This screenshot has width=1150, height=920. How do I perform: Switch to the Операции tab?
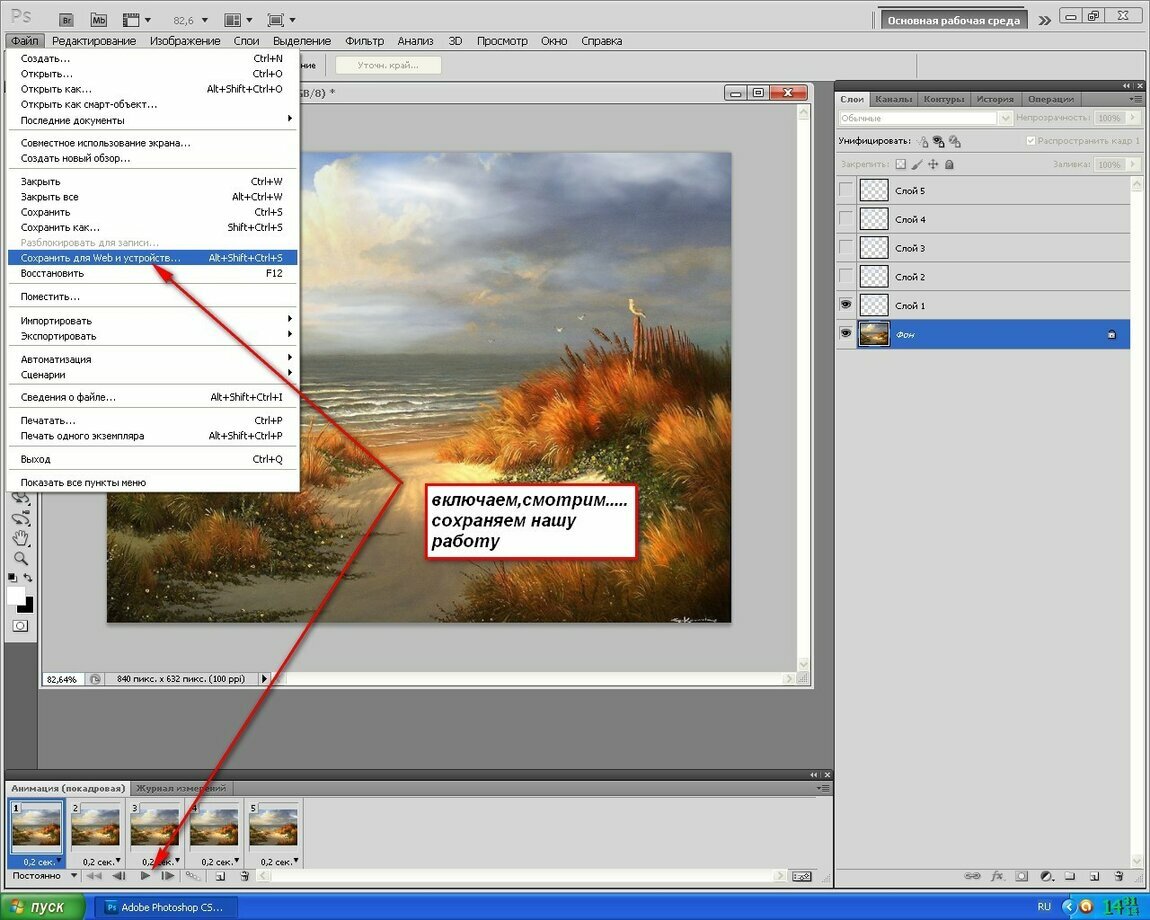point(1050,99)
